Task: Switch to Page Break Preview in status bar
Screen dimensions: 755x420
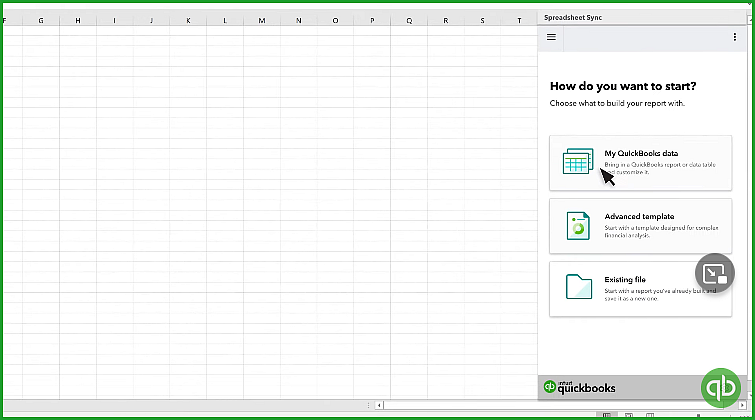Action: point(649,415)
